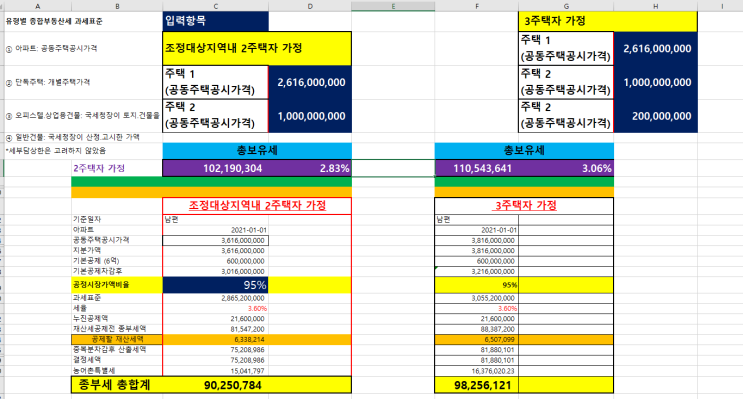Select the 6,338,214 deduction value
Viewport: 743px width, 399px height.
pyautogui.click(x=216, y=339)
